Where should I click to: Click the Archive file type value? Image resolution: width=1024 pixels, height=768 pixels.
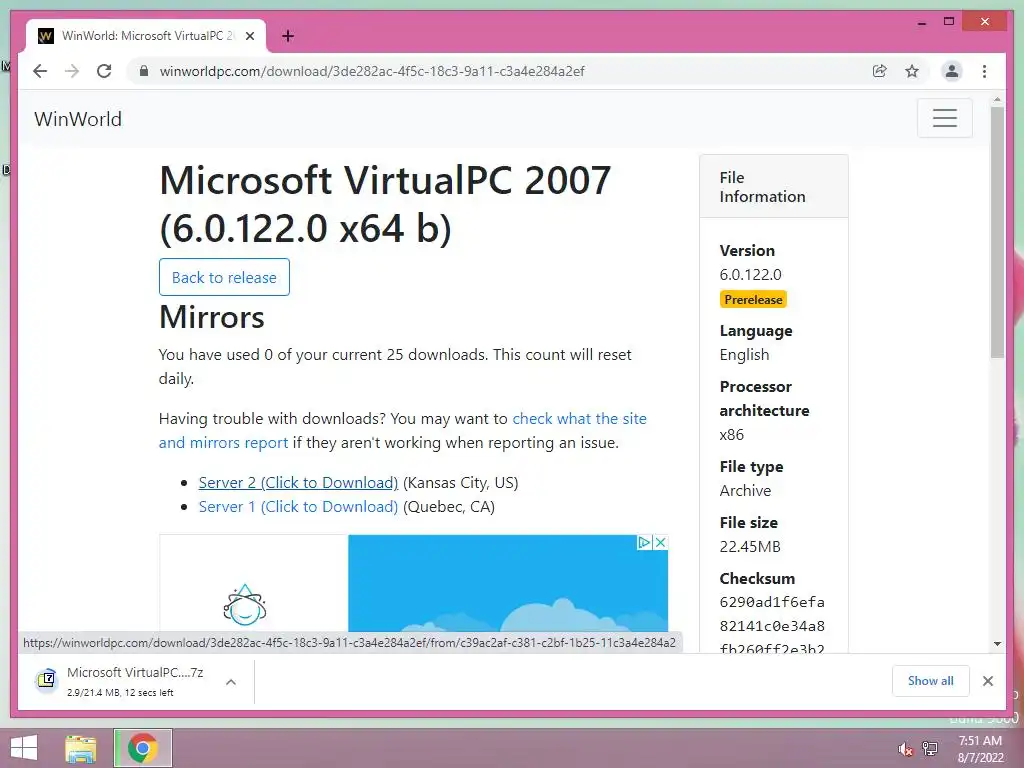(x=745, y=490)
